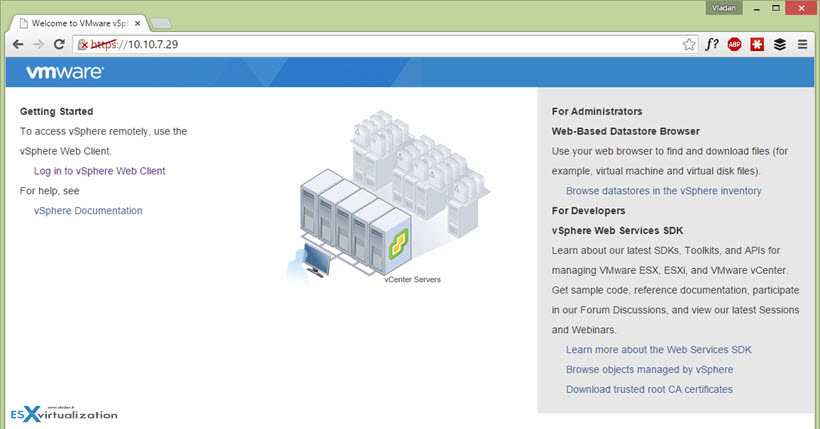Reload the page with the refresh icon
Image resolution: width=820 pixels, height=429 pixels.
click(x=59, y=44)
